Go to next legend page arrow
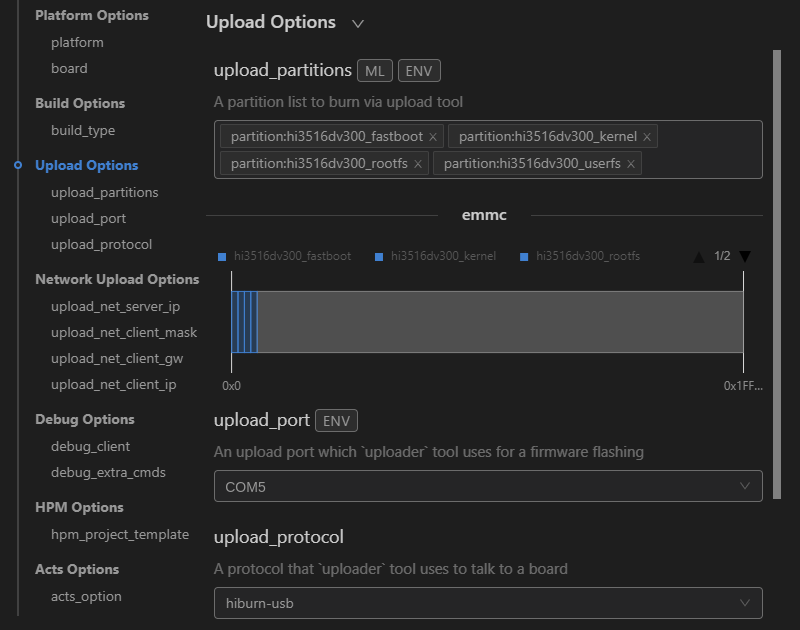 point(745,256)
